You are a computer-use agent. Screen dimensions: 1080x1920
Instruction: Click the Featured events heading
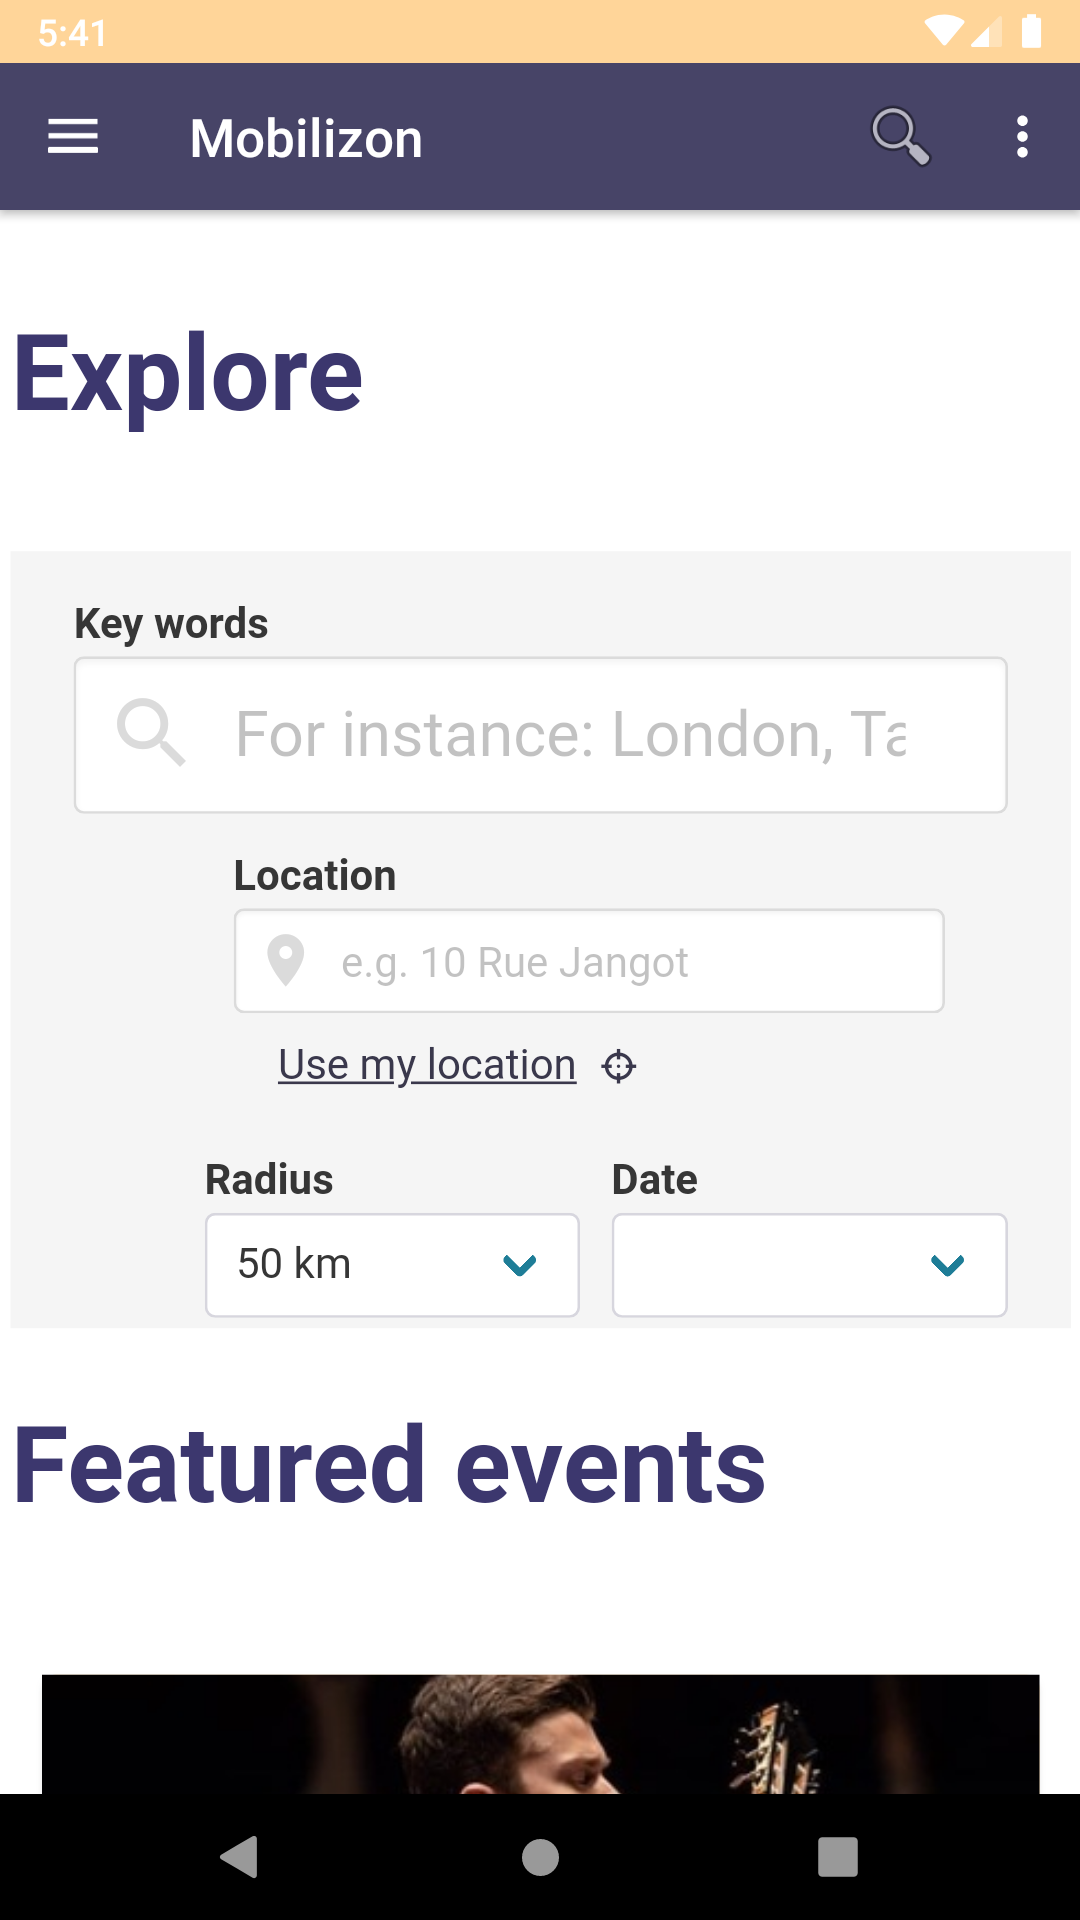click(x=390, y=1466)
